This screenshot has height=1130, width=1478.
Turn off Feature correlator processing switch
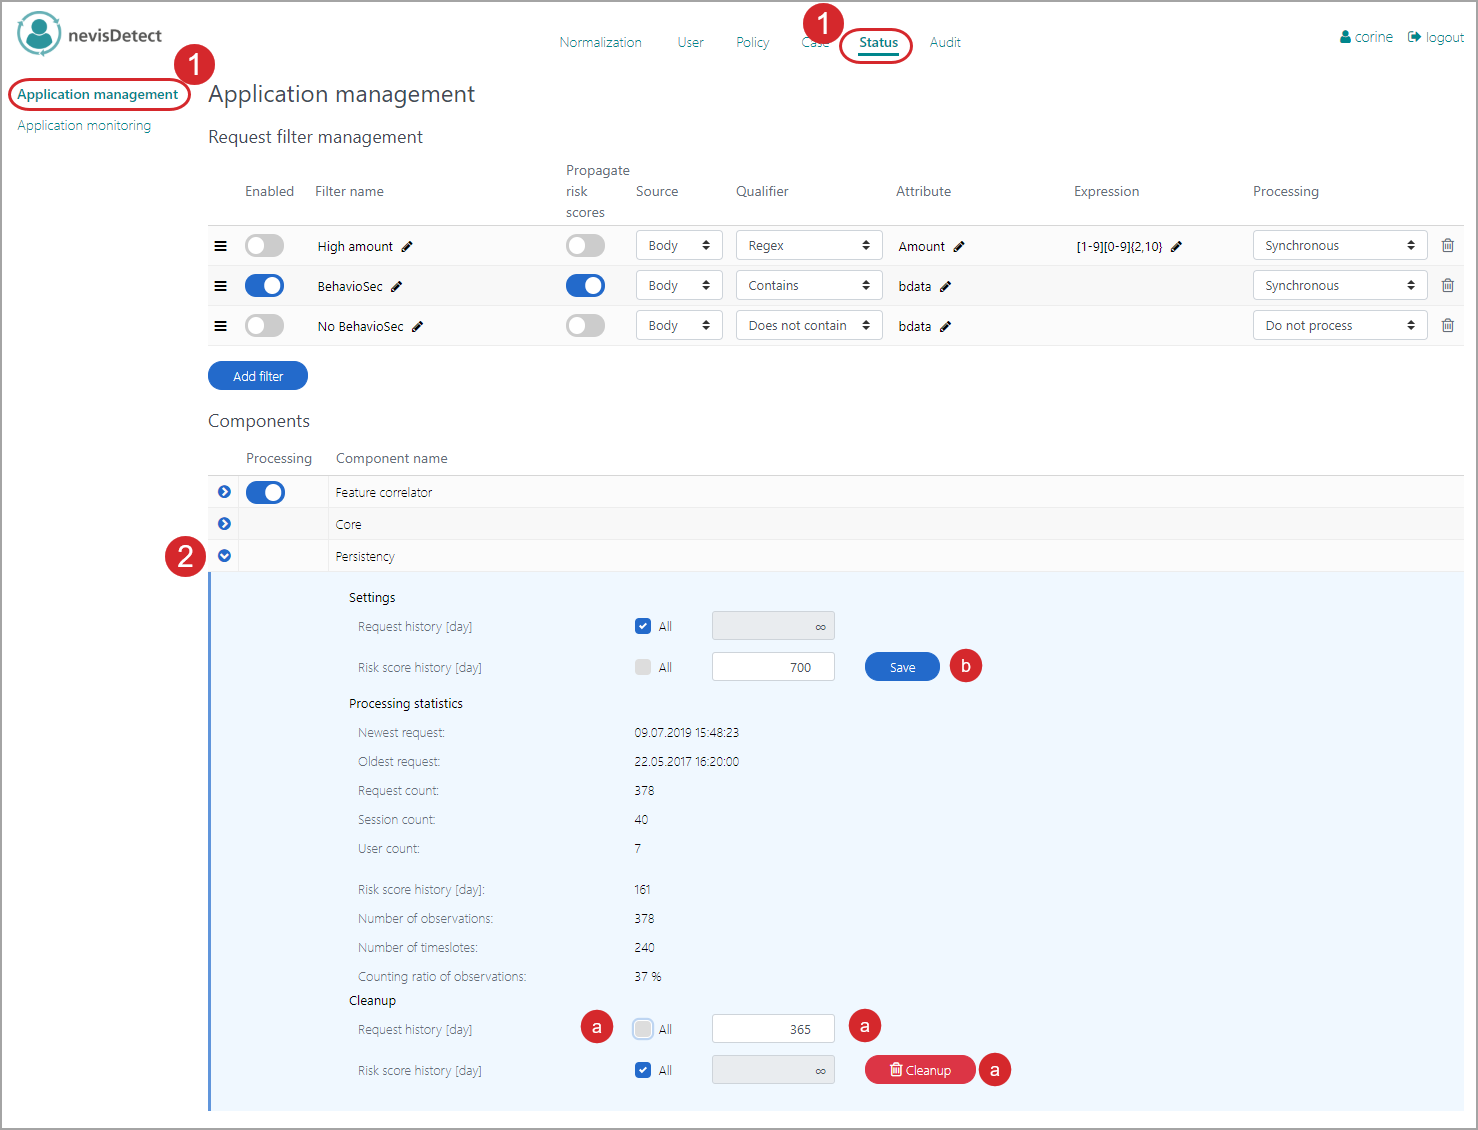[265, 492]
